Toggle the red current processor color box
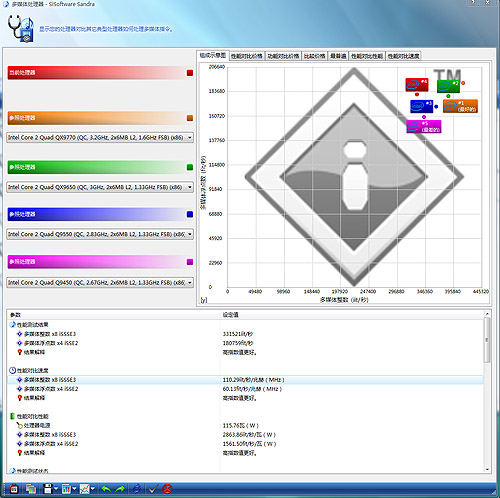The height and width of the screenshot is (498, 500). click(190, 73)
